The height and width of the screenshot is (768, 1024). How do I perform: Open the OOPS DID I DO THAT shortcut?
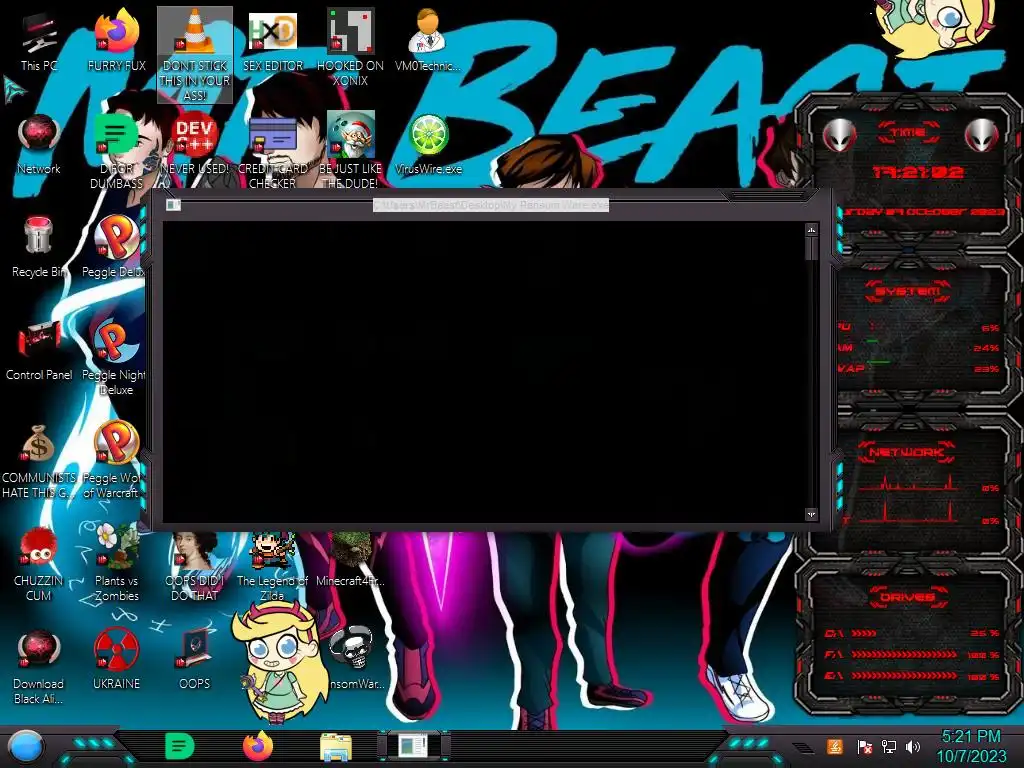pyautogui.click(x=195, y=567)
